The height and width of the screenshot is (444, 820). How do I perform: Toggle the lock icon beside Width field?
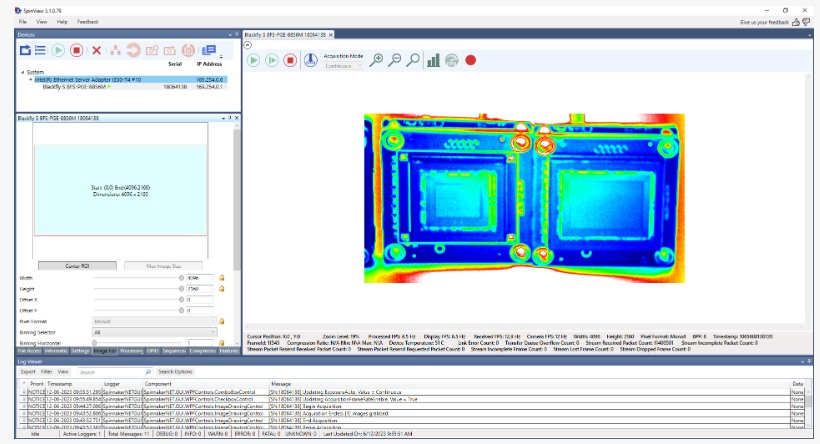pyautogui.click(x=221, y=278)
